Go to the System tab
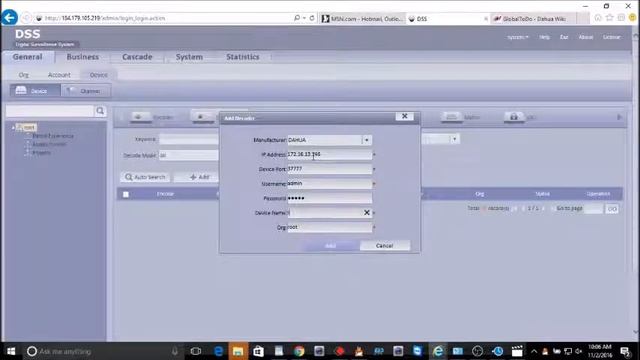Image resolution: width=640 pixels, height=360 pixels. click(x=189, y=57)
